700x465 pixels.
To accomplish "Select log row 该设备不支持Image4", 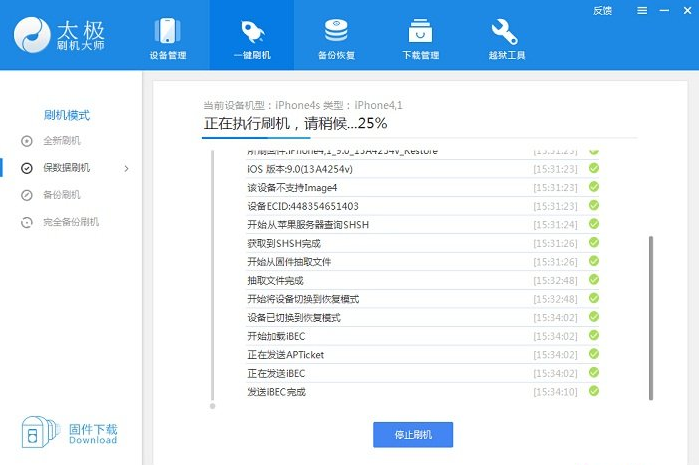I will click(422, 187).
